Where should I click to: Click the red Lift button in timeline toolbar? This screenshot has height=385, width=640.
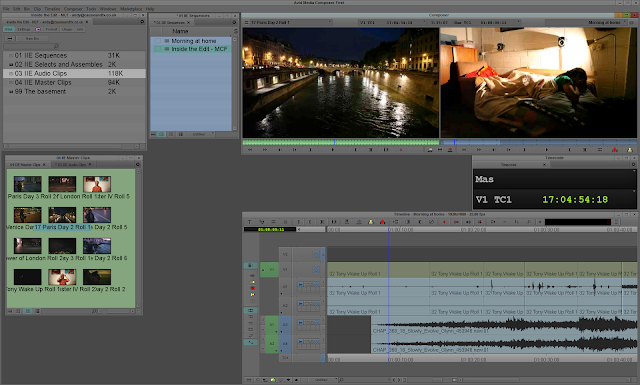(382, 222)
